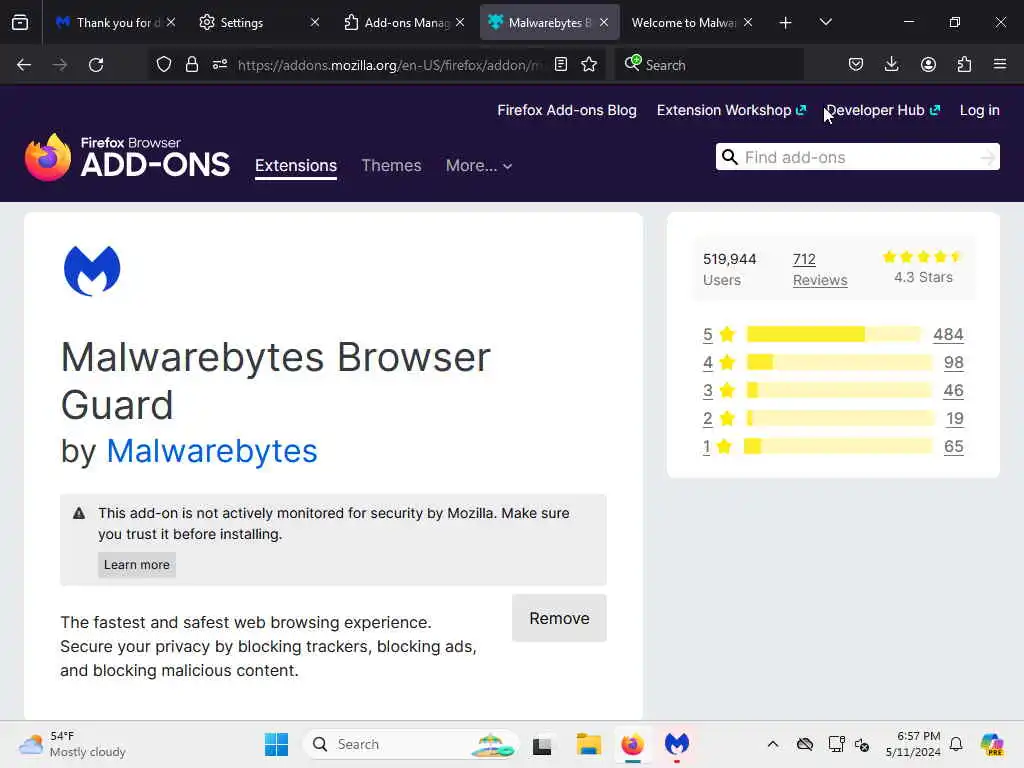
Task: Open the Extensions puzzle icon
Action: pos(964,64)
